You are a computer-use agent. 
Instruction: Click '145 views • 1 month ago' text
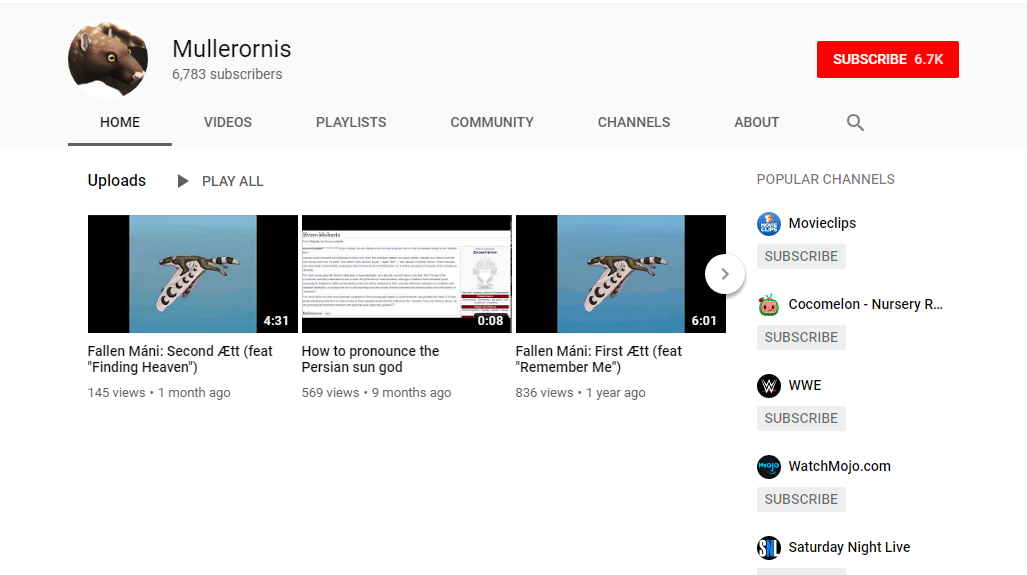pyautogui.click(x=159, y=393)
